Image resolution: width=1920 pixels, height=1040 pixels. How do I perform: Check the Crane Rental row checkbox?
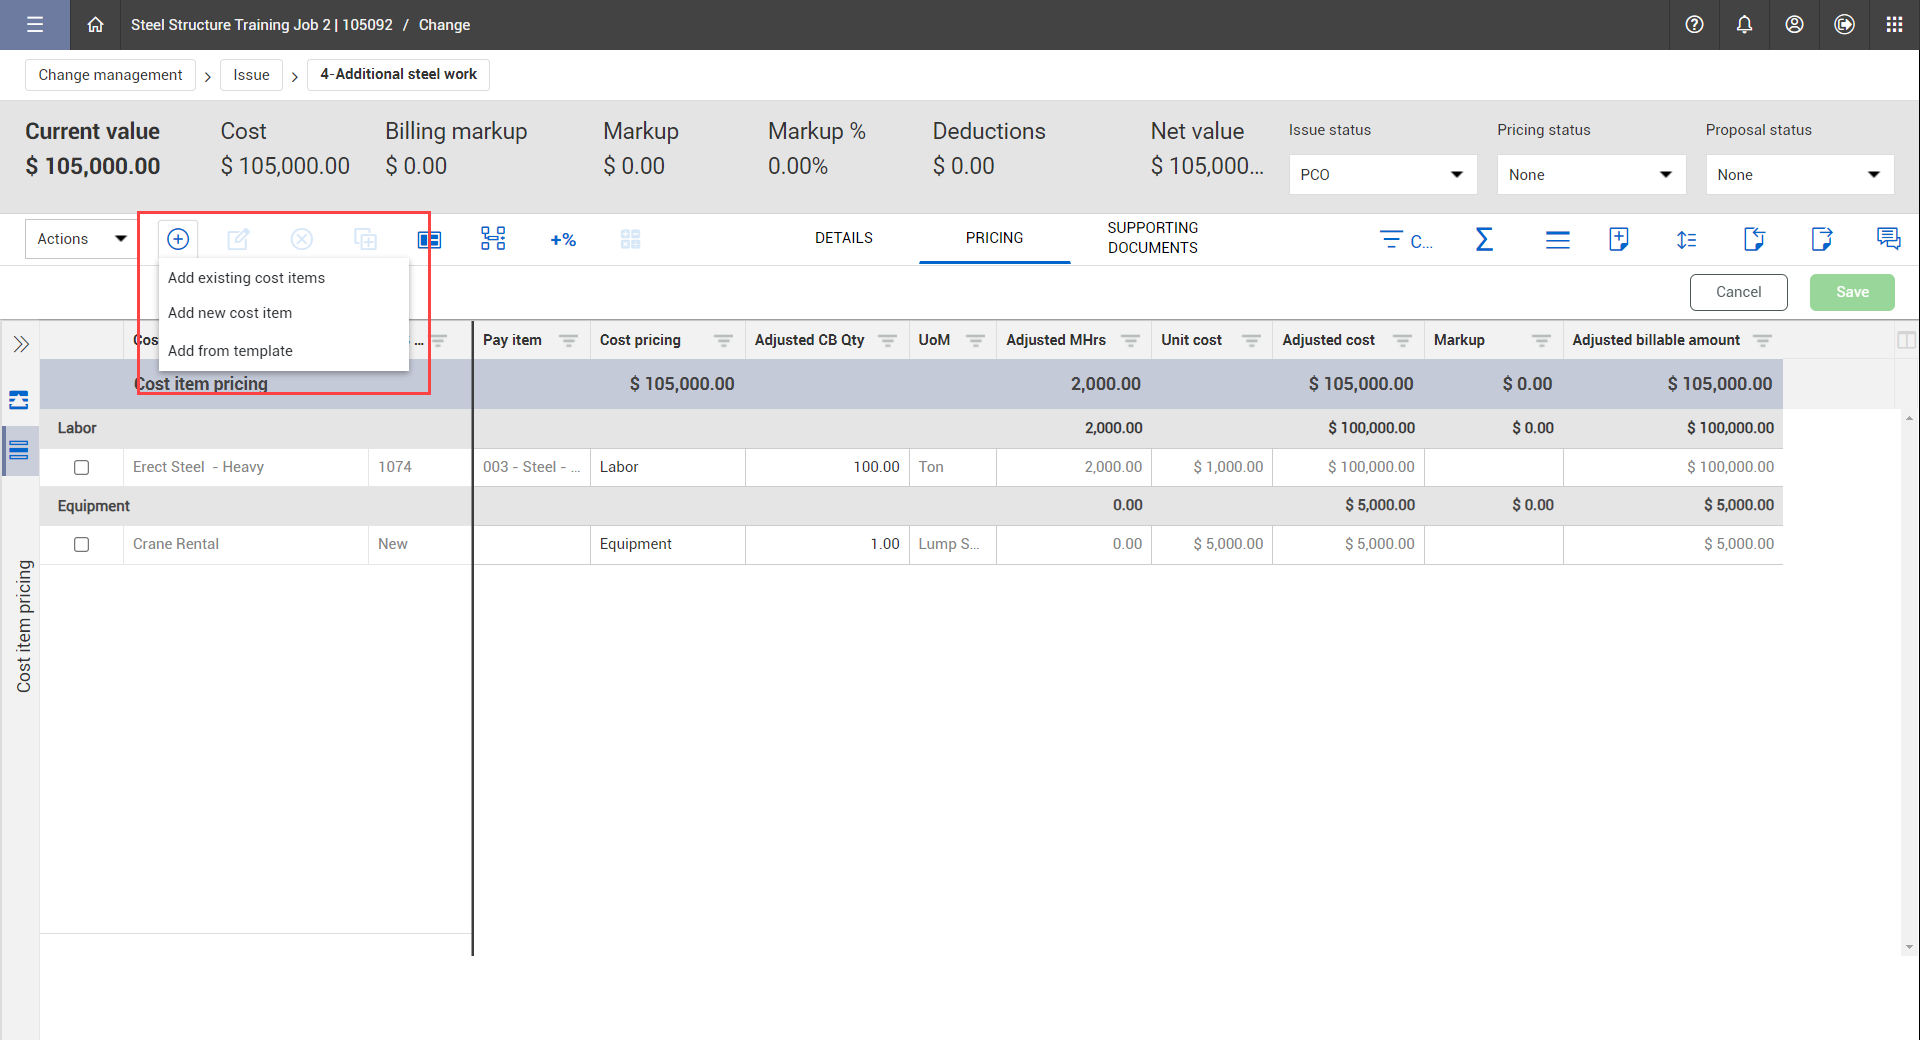click(x=82, y=545)
